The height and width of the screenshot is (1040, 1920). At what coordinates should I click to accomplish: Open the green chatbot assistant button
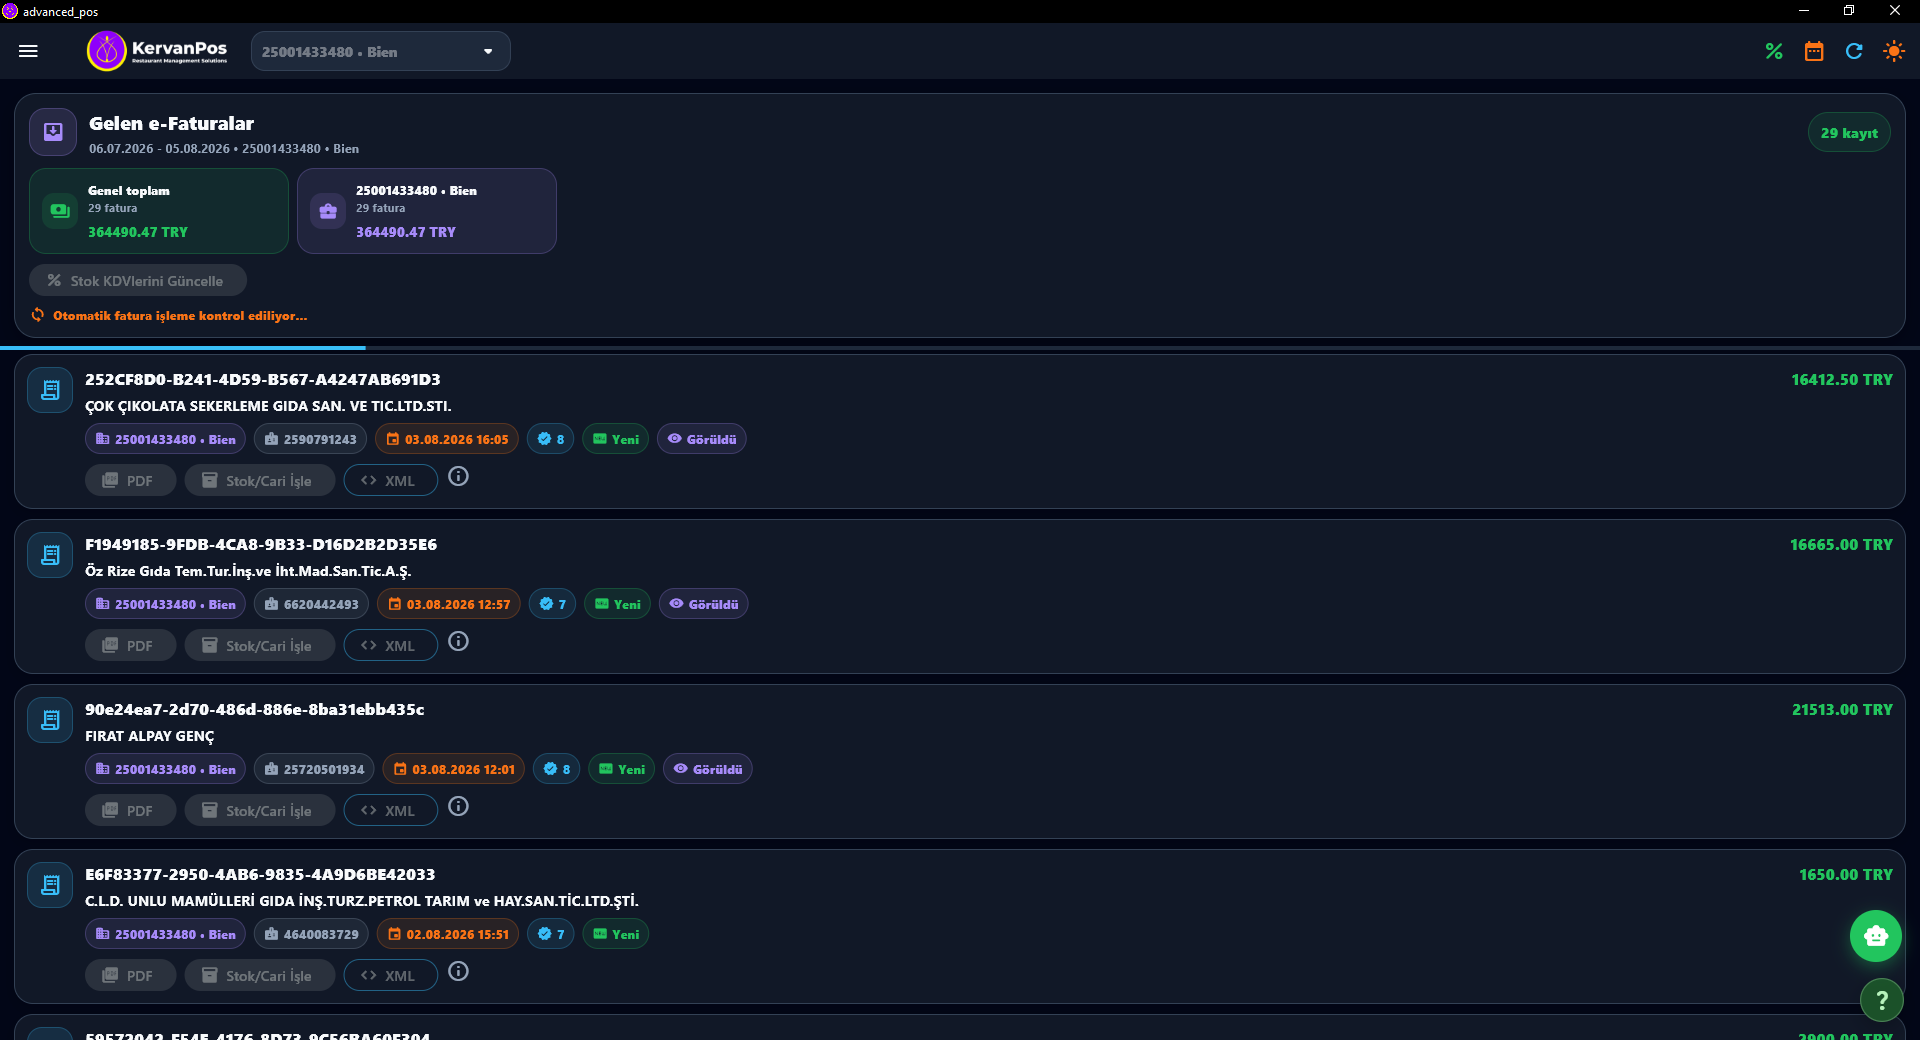click(x=1876, y=936)
